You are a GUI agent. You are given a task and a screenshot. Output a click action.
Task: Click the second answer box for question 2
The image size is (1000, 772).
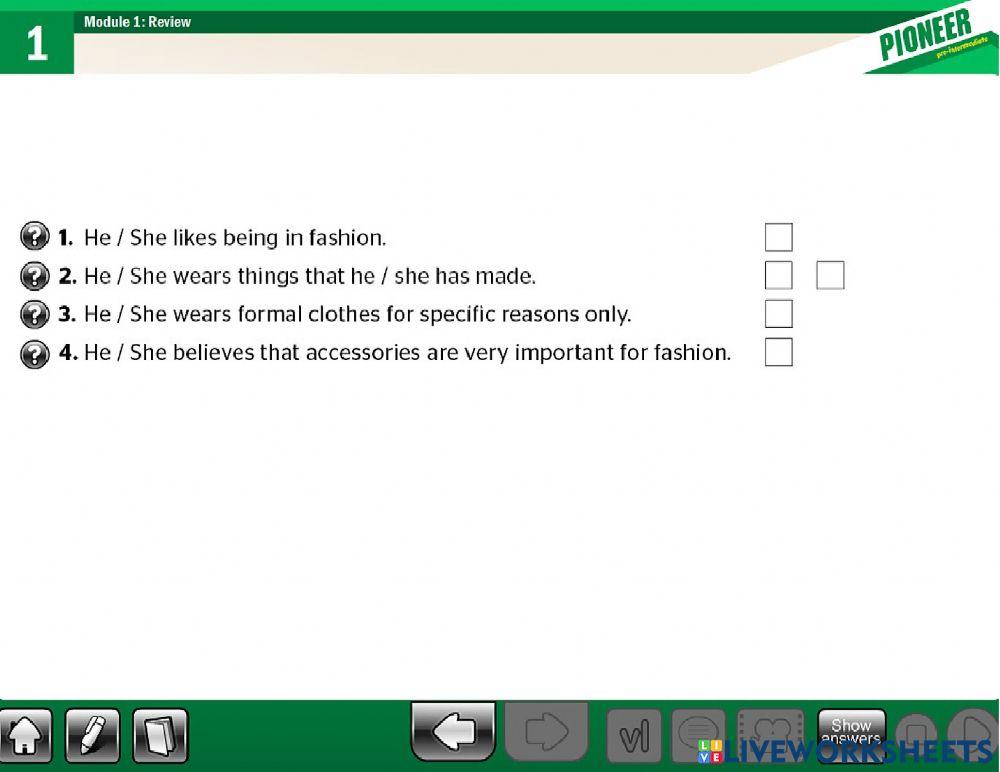(830, 275)
